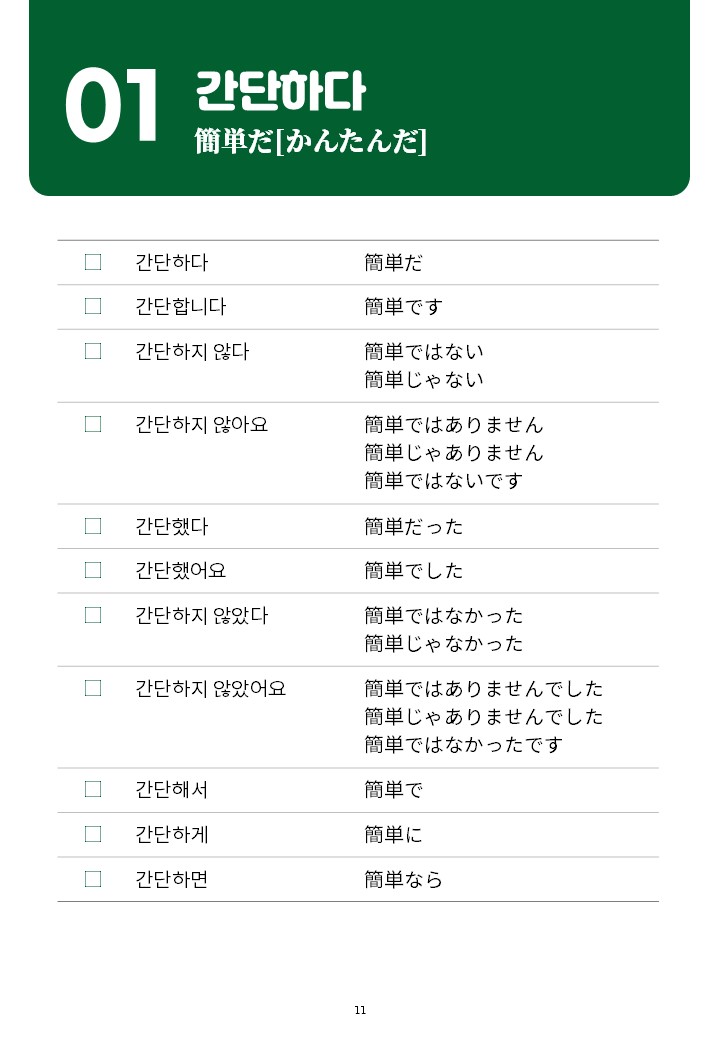Tick the box beside 간단하지 않았다

[x=93, y=615]
